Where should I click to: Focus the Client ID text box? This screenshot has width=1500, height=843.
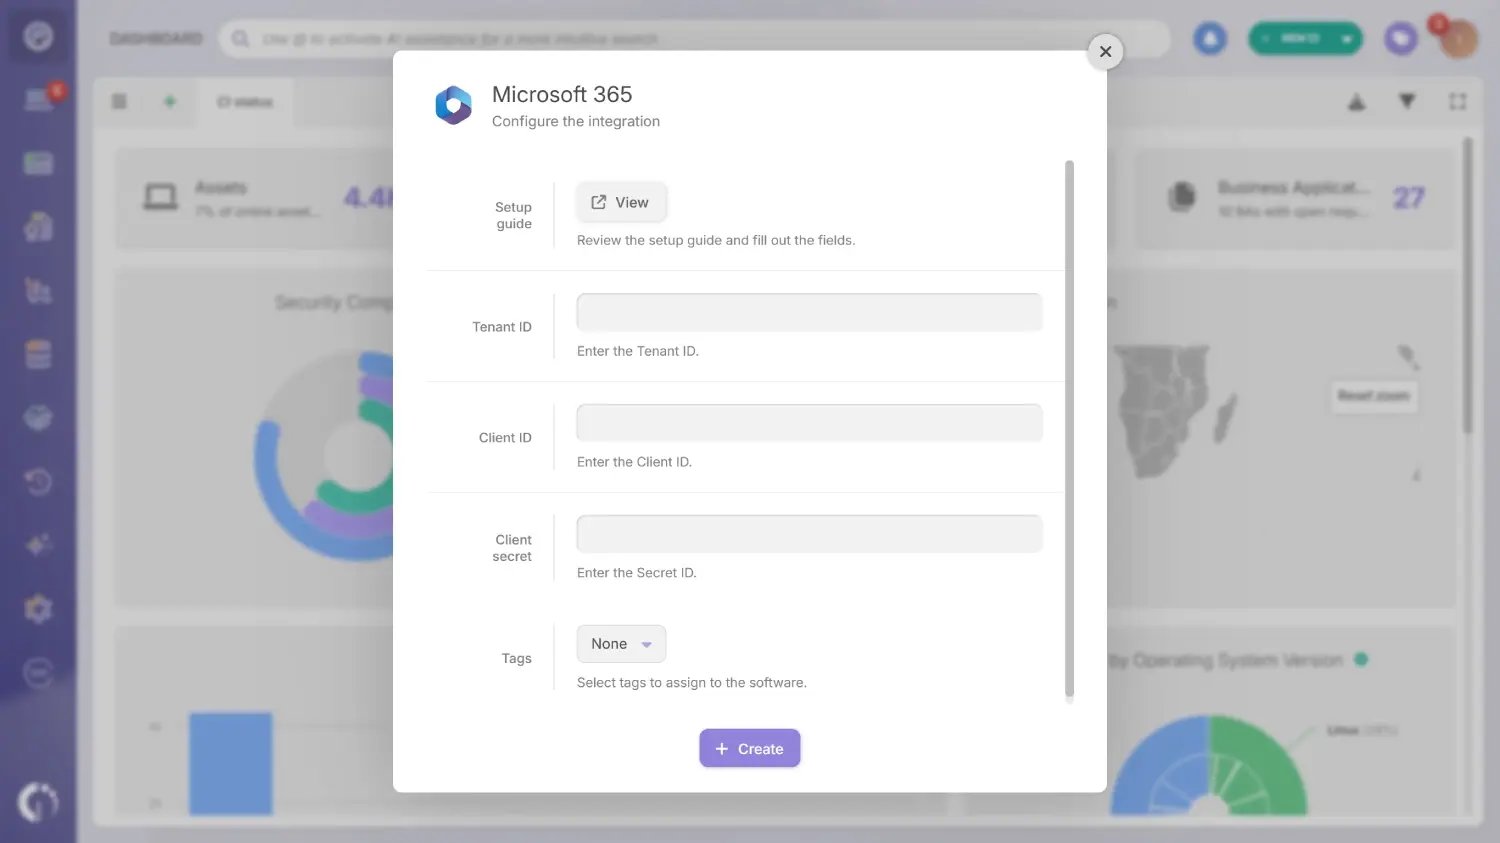click(809, 423)
